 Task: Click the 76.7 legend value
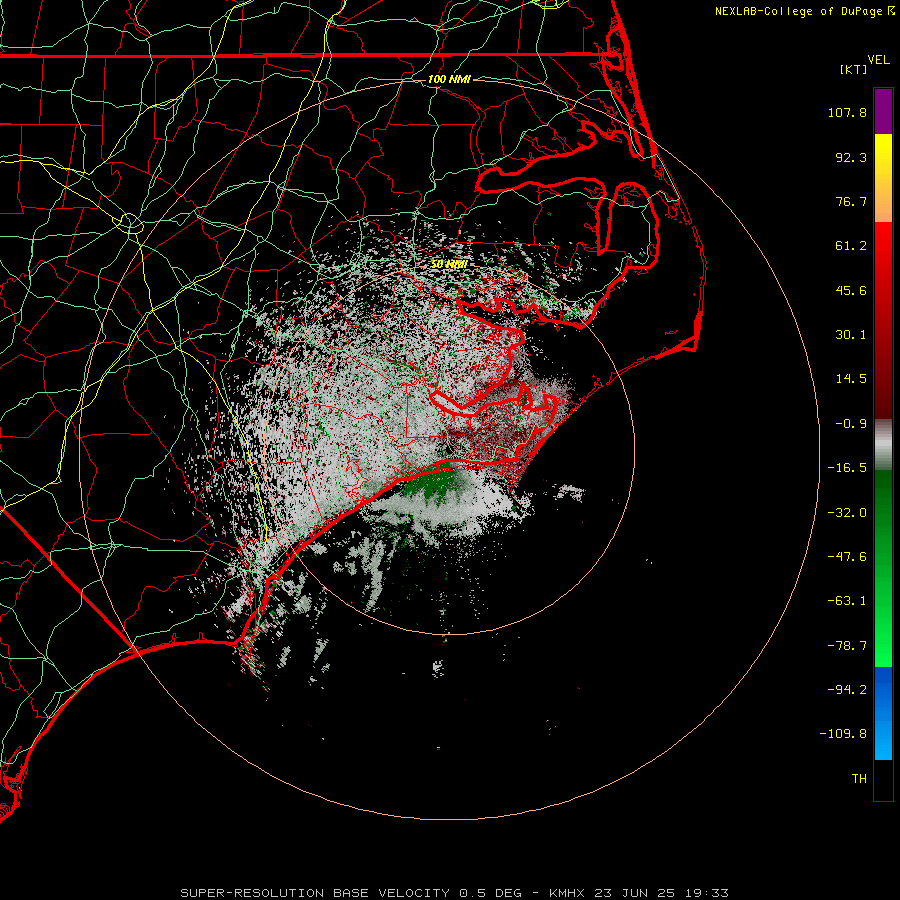click(x=851, y=201)
